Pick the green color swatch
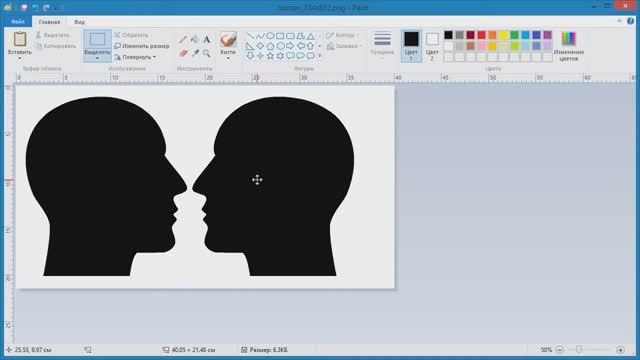Image resolution: width=640 pixels, height=360 pixels. (515, 35)
